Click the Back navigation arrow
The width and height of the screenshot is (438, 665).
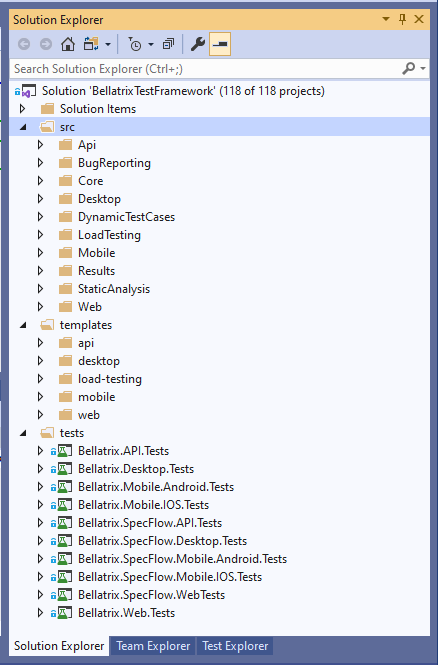pyautogui.click(x=24, y=44)
